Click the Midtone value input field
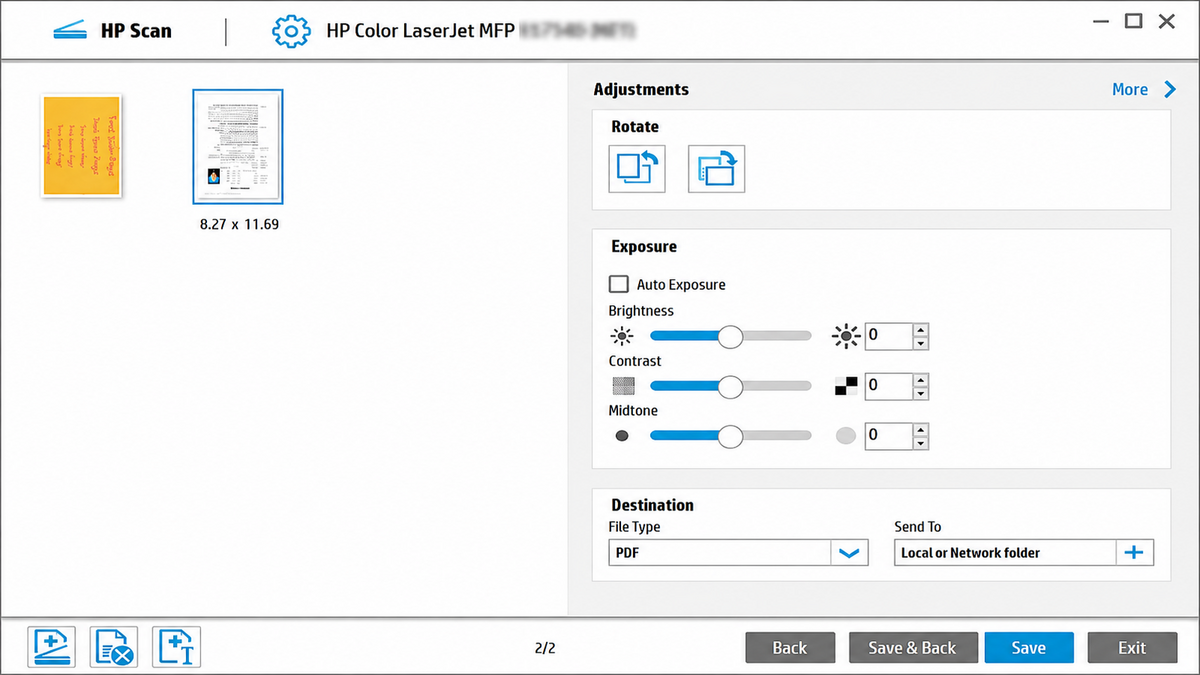The image size is (1200, 675). [889, 436]
